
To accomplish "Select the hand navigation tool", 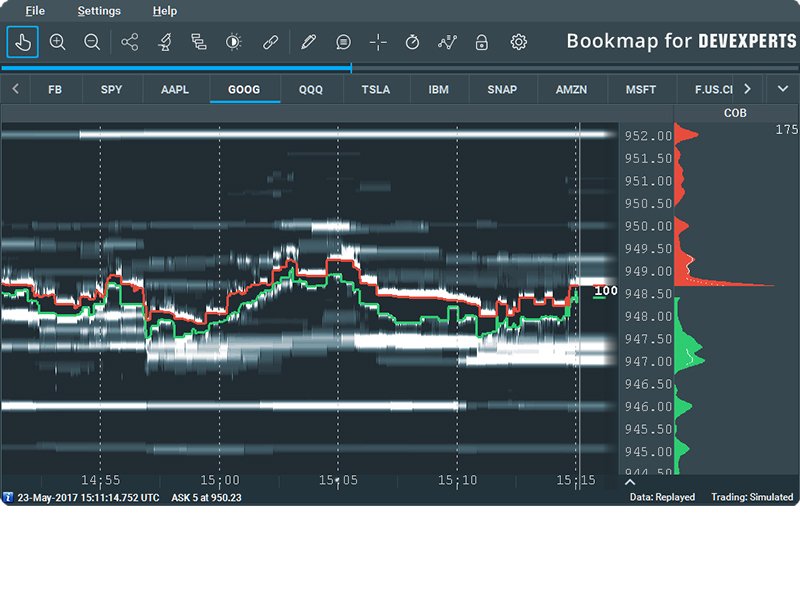I will (x=22, y=43).
